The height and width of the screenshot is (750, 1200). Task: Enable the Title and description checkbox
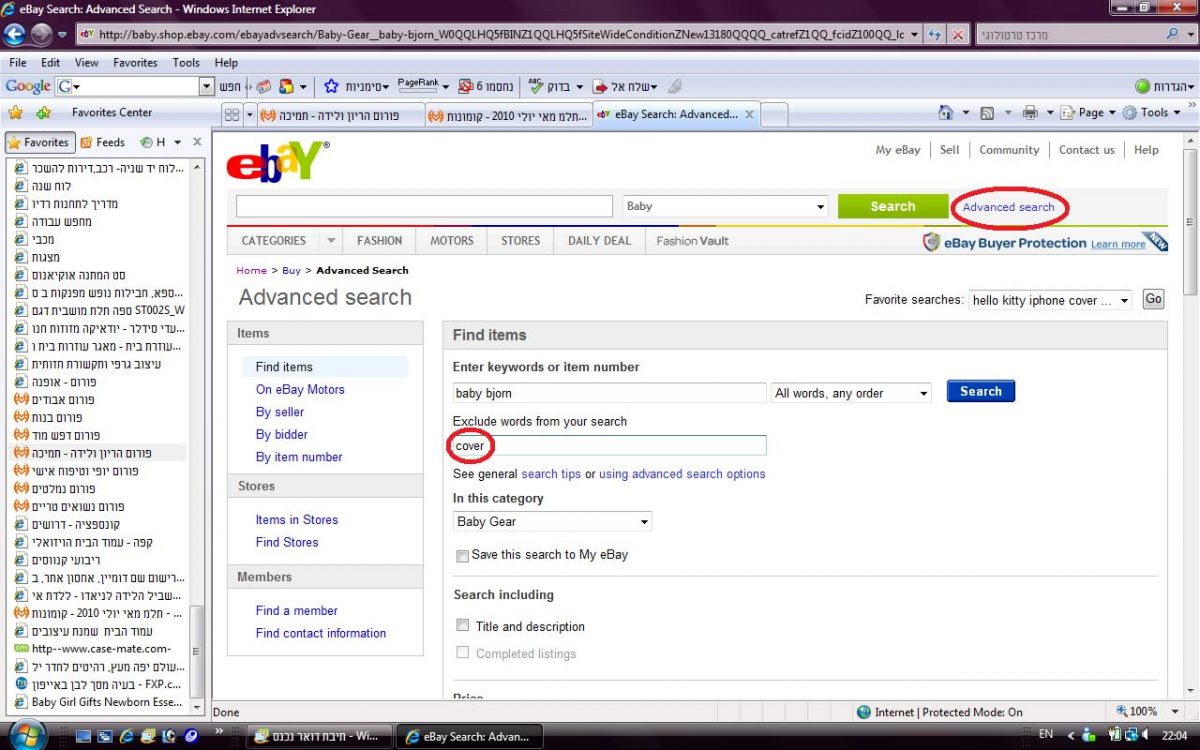462,626
